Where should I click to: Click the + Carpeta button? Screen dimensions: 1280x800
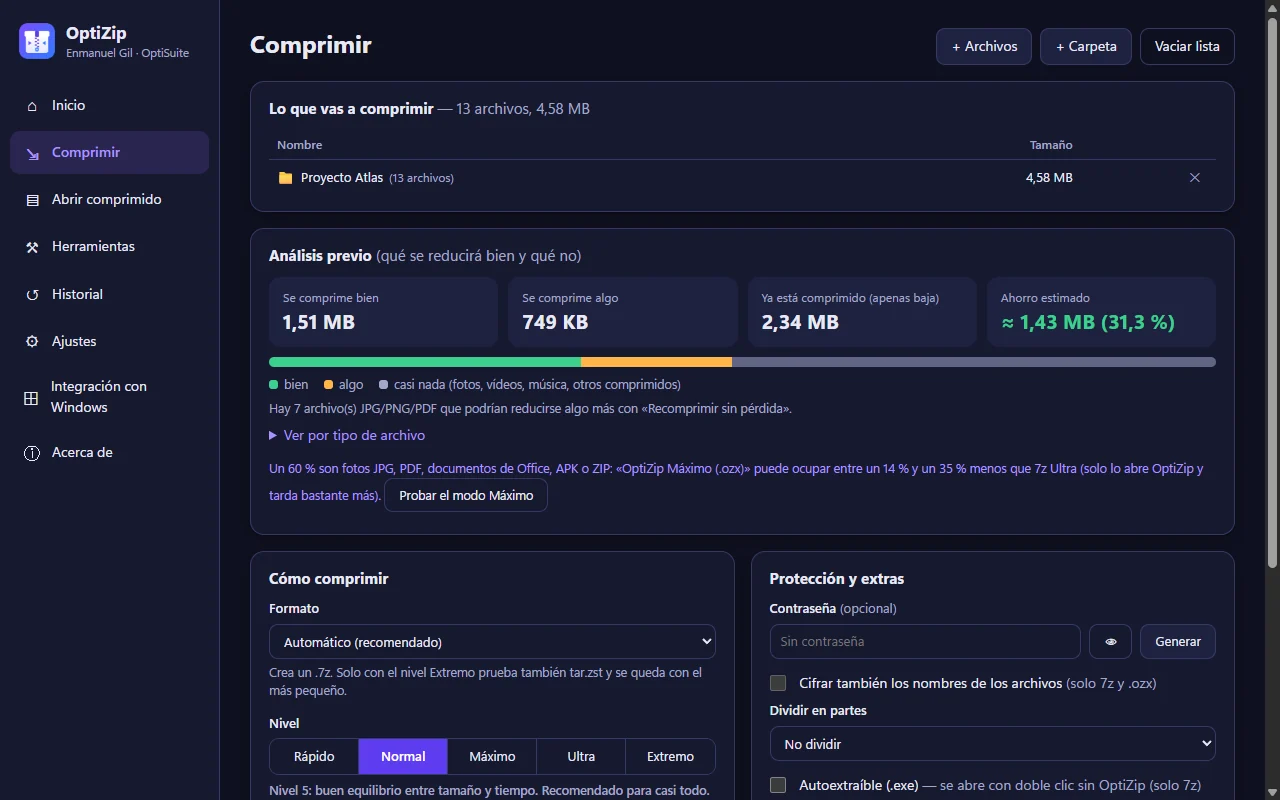1086,46
